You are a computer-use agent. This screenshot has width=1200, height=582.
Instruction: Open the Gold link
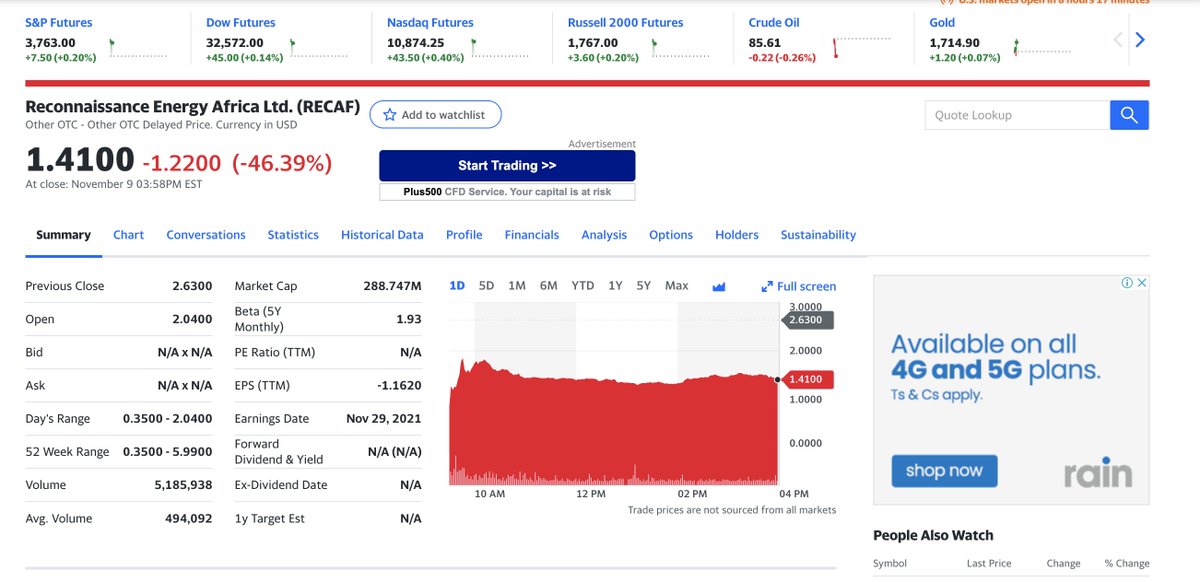pyautogui.click(x=942, y=22)
